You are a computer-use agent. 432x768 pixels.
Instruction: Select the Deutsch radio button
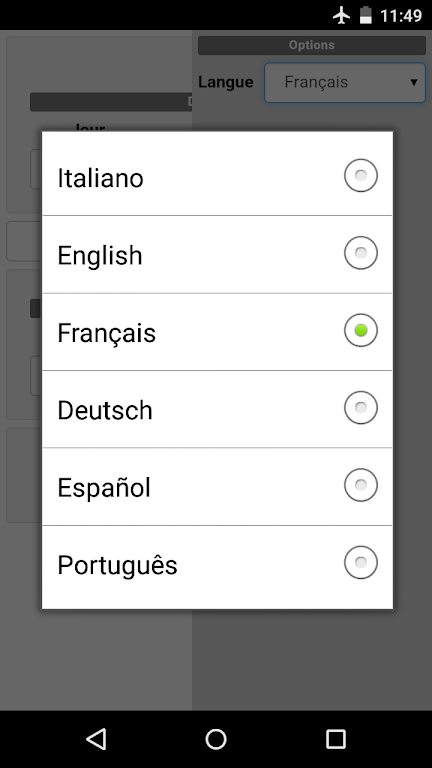(361, 408)
